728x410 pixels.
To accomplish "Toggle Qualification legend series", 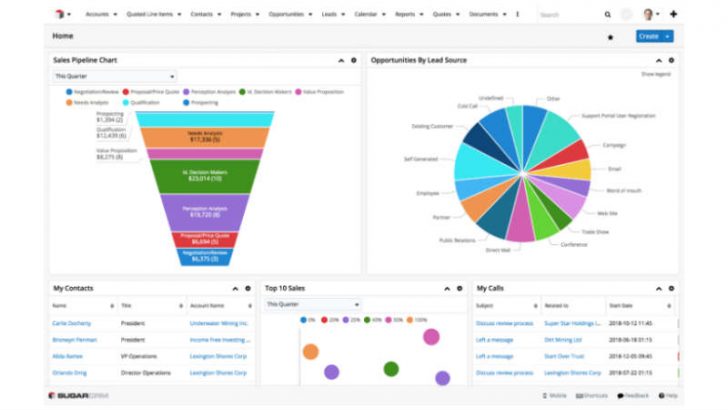I will (x=141, y=103).
